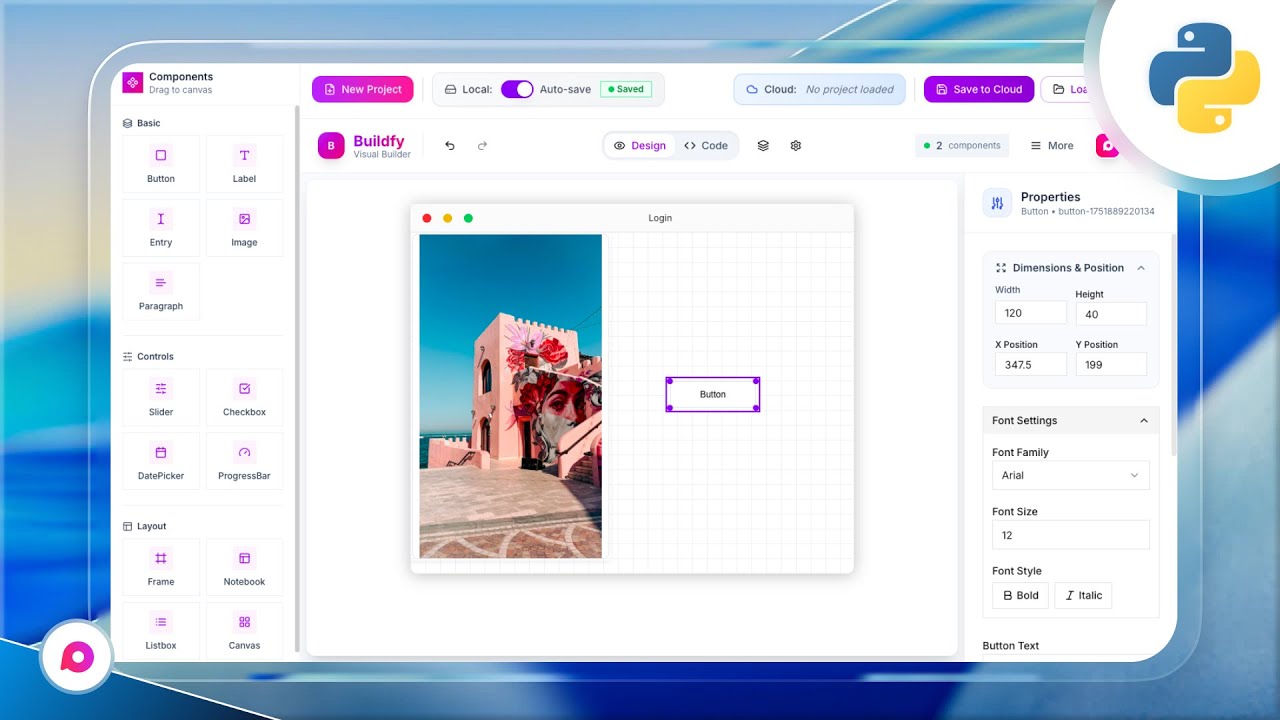The height and width of the screenshot is (720, 1280).
Task: Select the Image component tile
Action: point(244,228)
